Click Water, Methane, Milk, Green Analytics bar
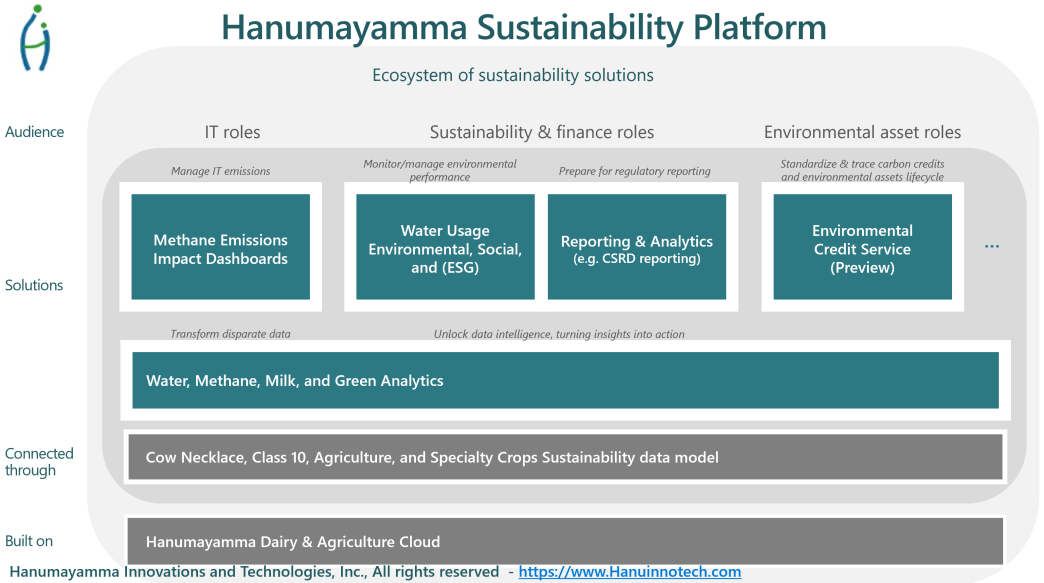The height and width of the screenshot is (583, 1044). click(565, 380)
